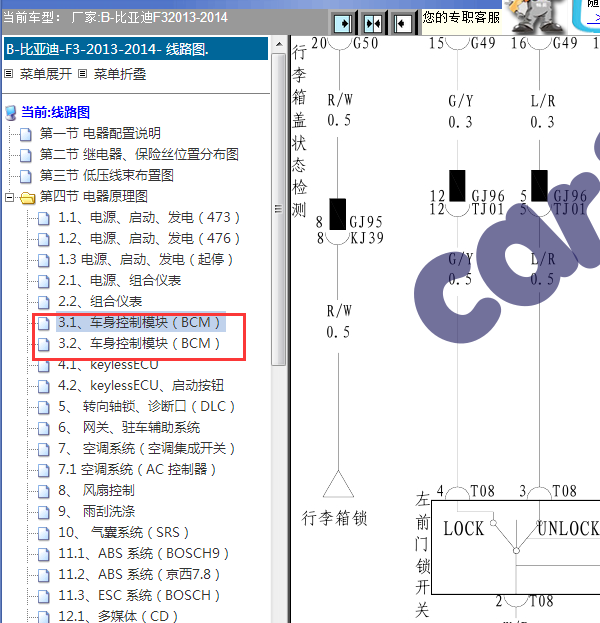Select 3.2、车身控制模块（BCM）
The width and height of the screenshot is (600, 623).
tap(139, 344)
